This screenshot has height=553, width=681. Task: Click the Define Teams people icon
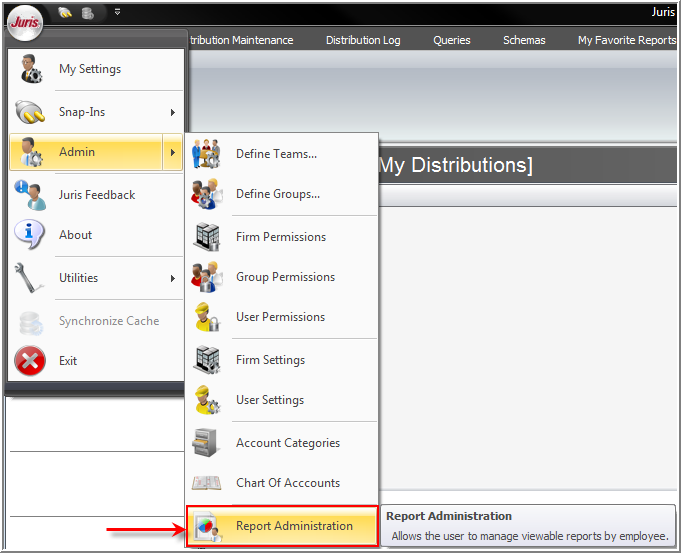pyautogui.click(x=207, y=154)
